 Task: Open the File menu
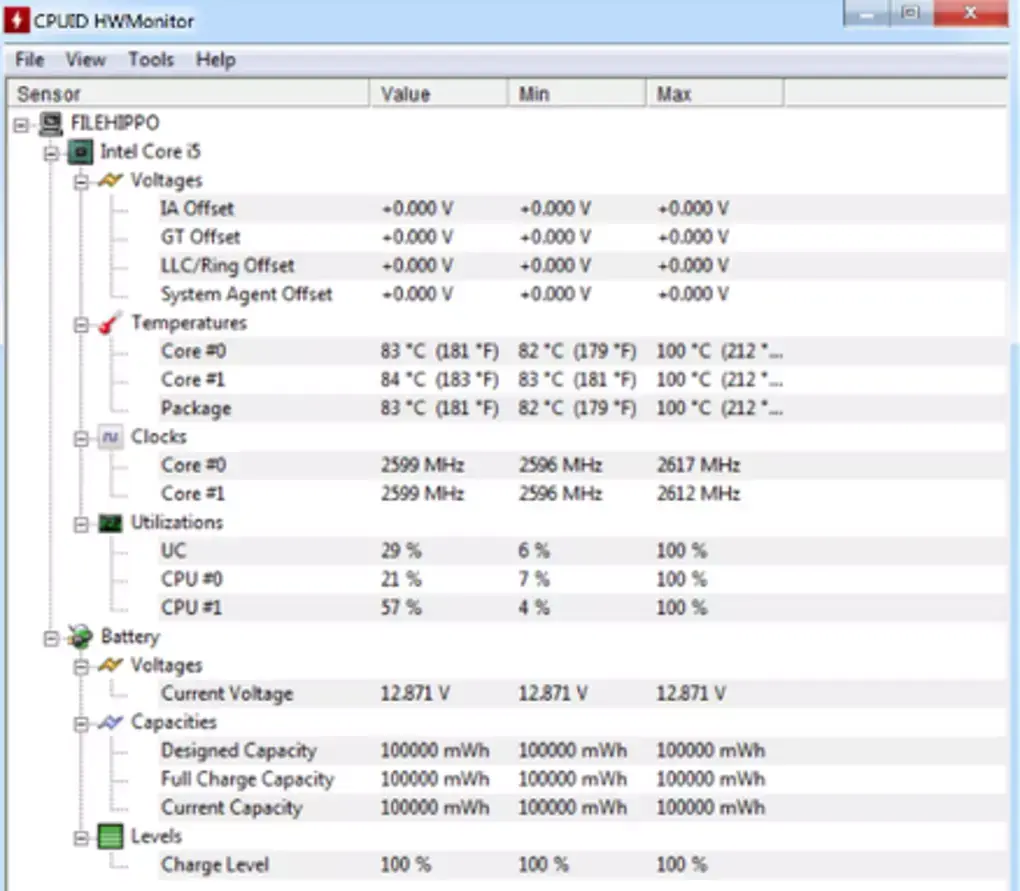[x=30, y=60]
